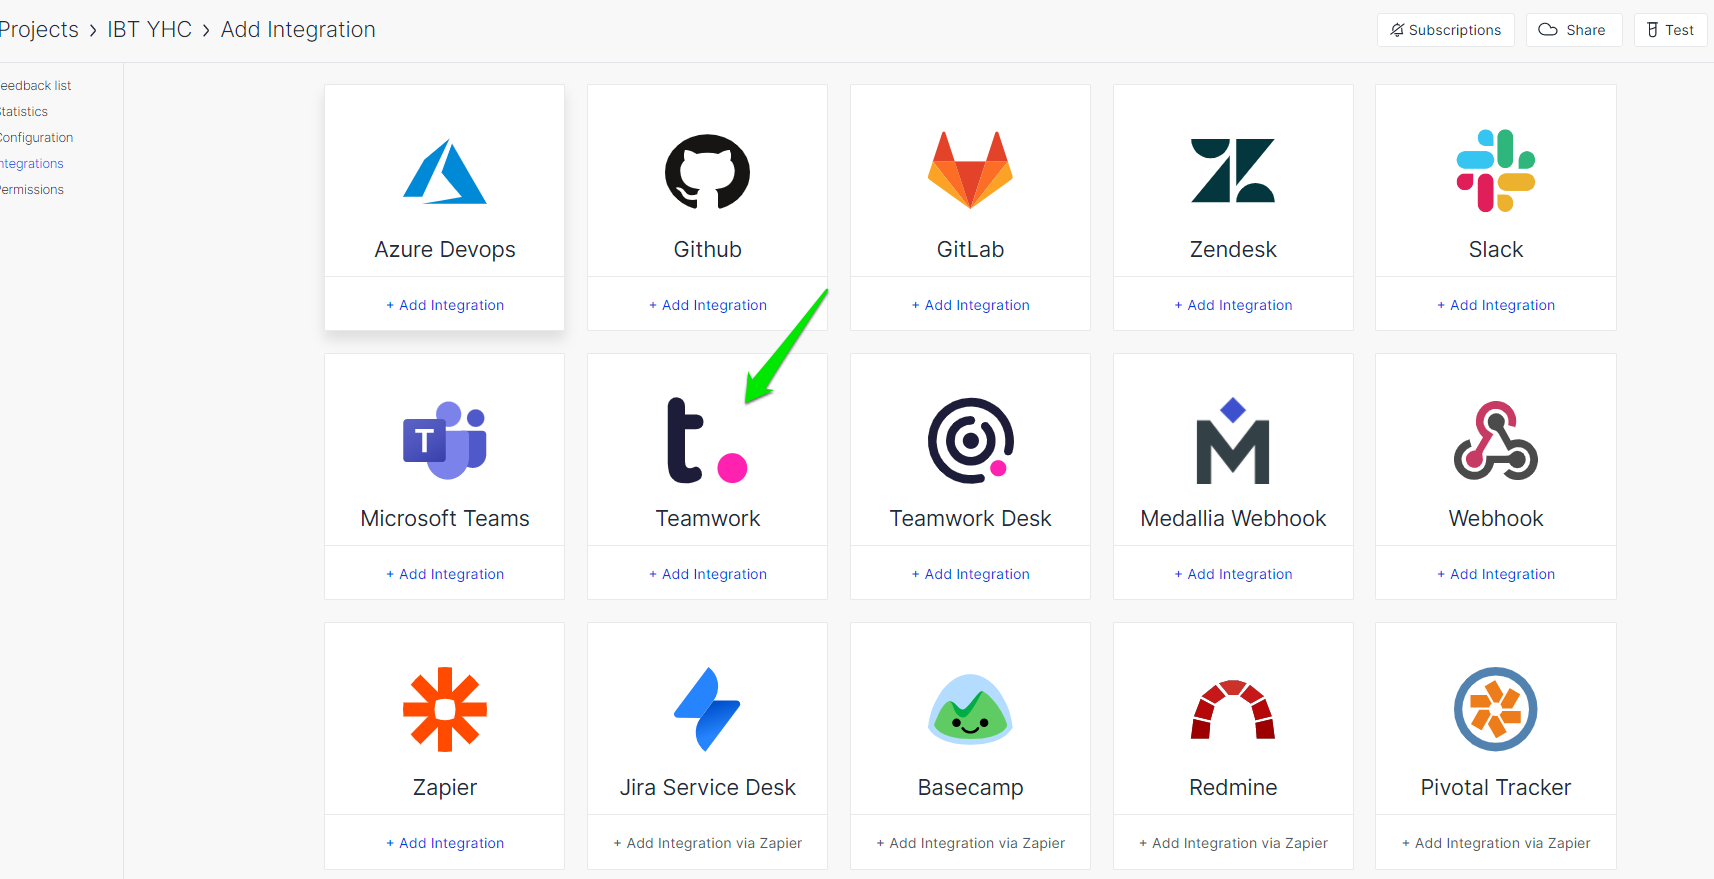Open Permissions in sidebar

pos(31,190)
